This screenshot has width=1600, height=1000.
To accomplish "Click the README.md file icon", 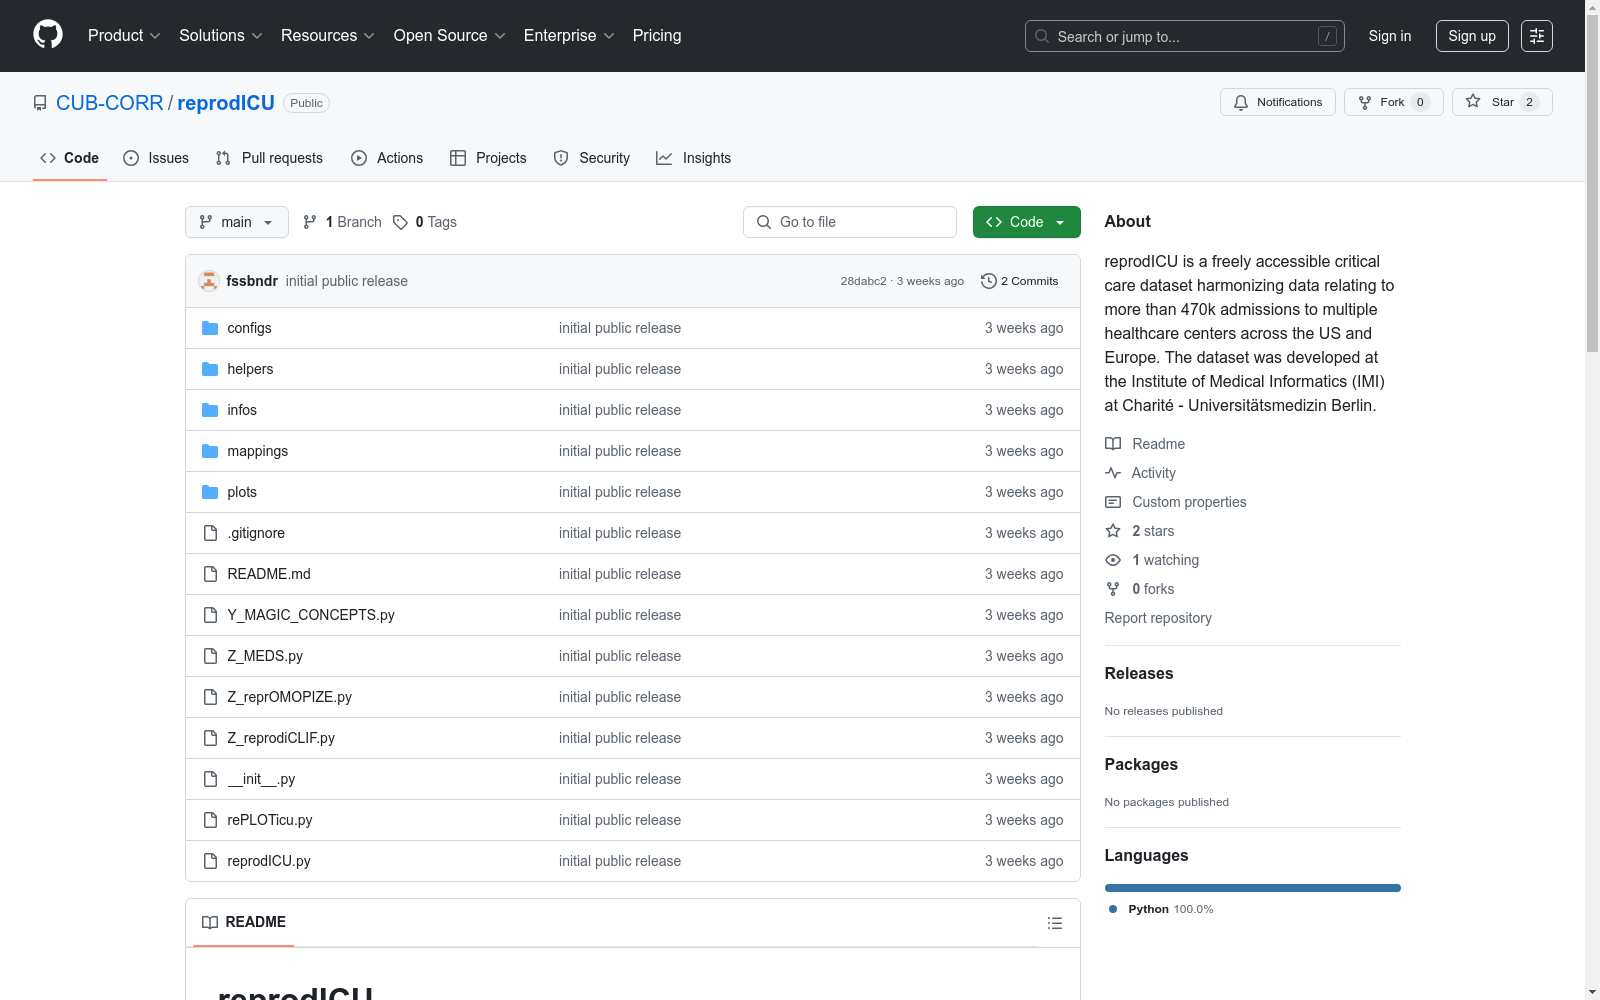I will click(x=210, y=574).
